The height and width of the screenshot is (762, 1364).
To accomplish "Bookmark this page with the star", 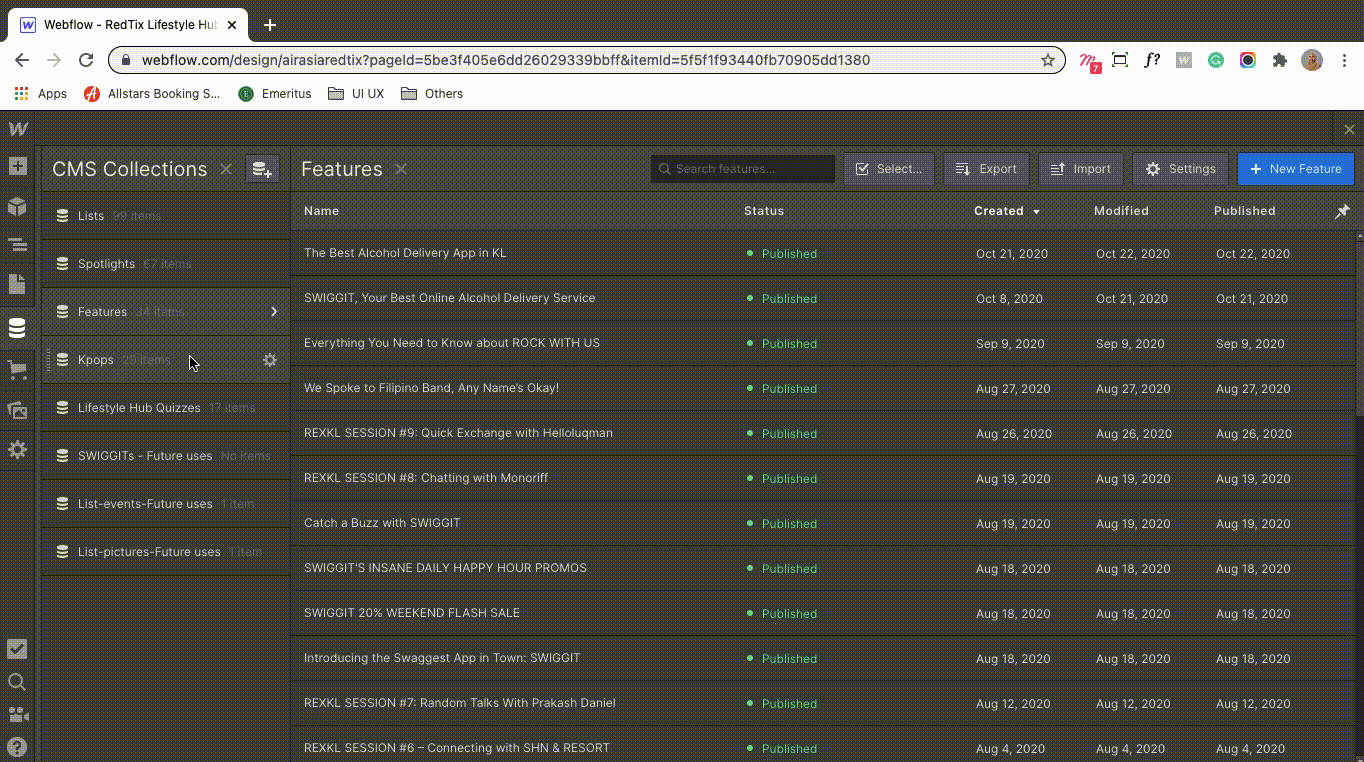I will [x=1048, y=60].
